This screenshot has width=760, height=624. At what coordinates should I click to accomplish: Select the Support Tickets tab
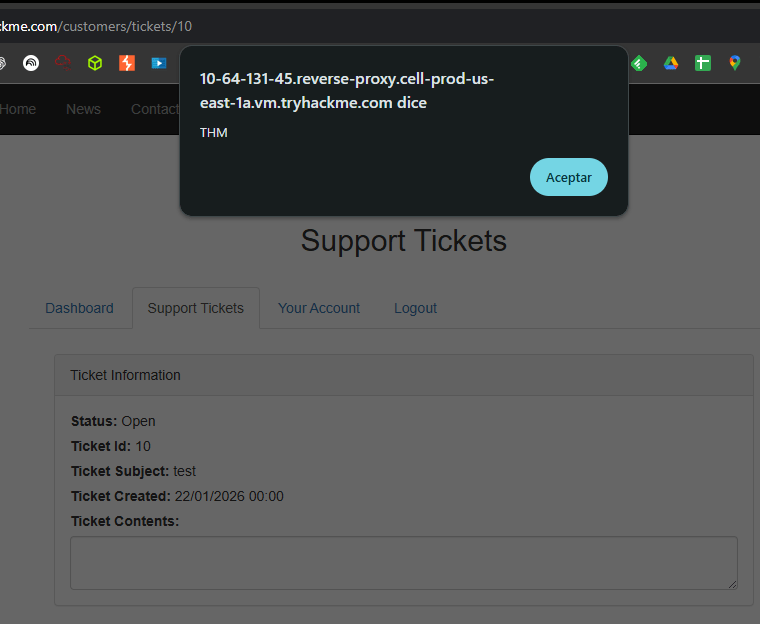[196, 308]
